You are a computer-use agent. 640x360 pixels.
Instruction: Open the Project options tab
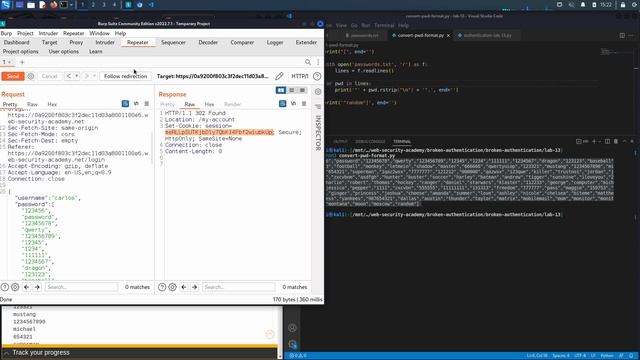[20, 52]
